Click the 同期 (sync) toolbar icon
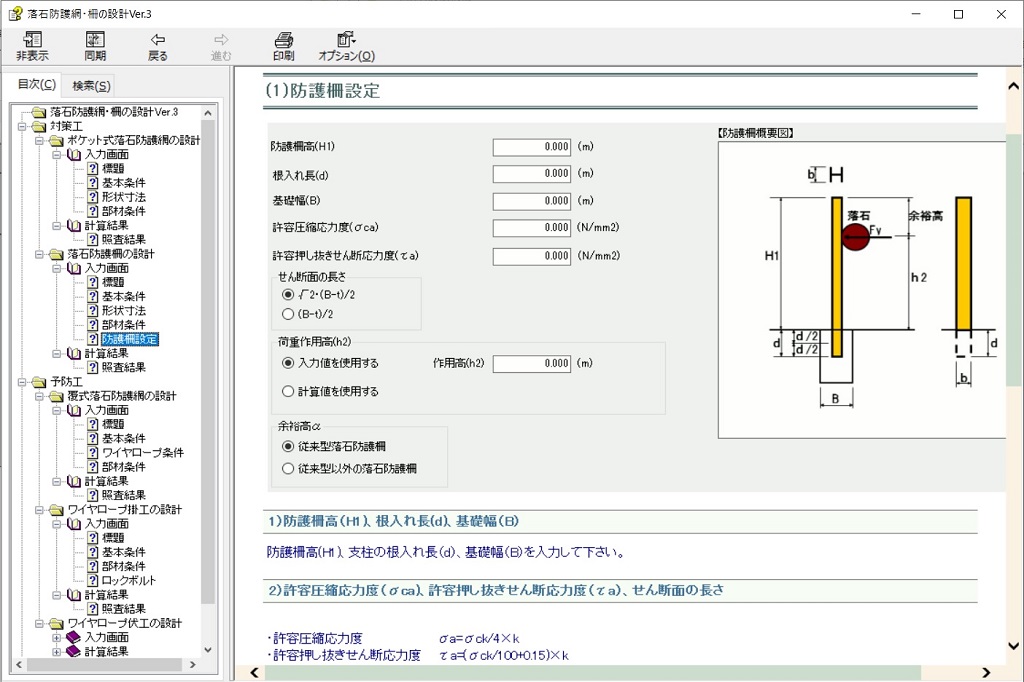Screen dimensions: 1024x682 [95, 39]
